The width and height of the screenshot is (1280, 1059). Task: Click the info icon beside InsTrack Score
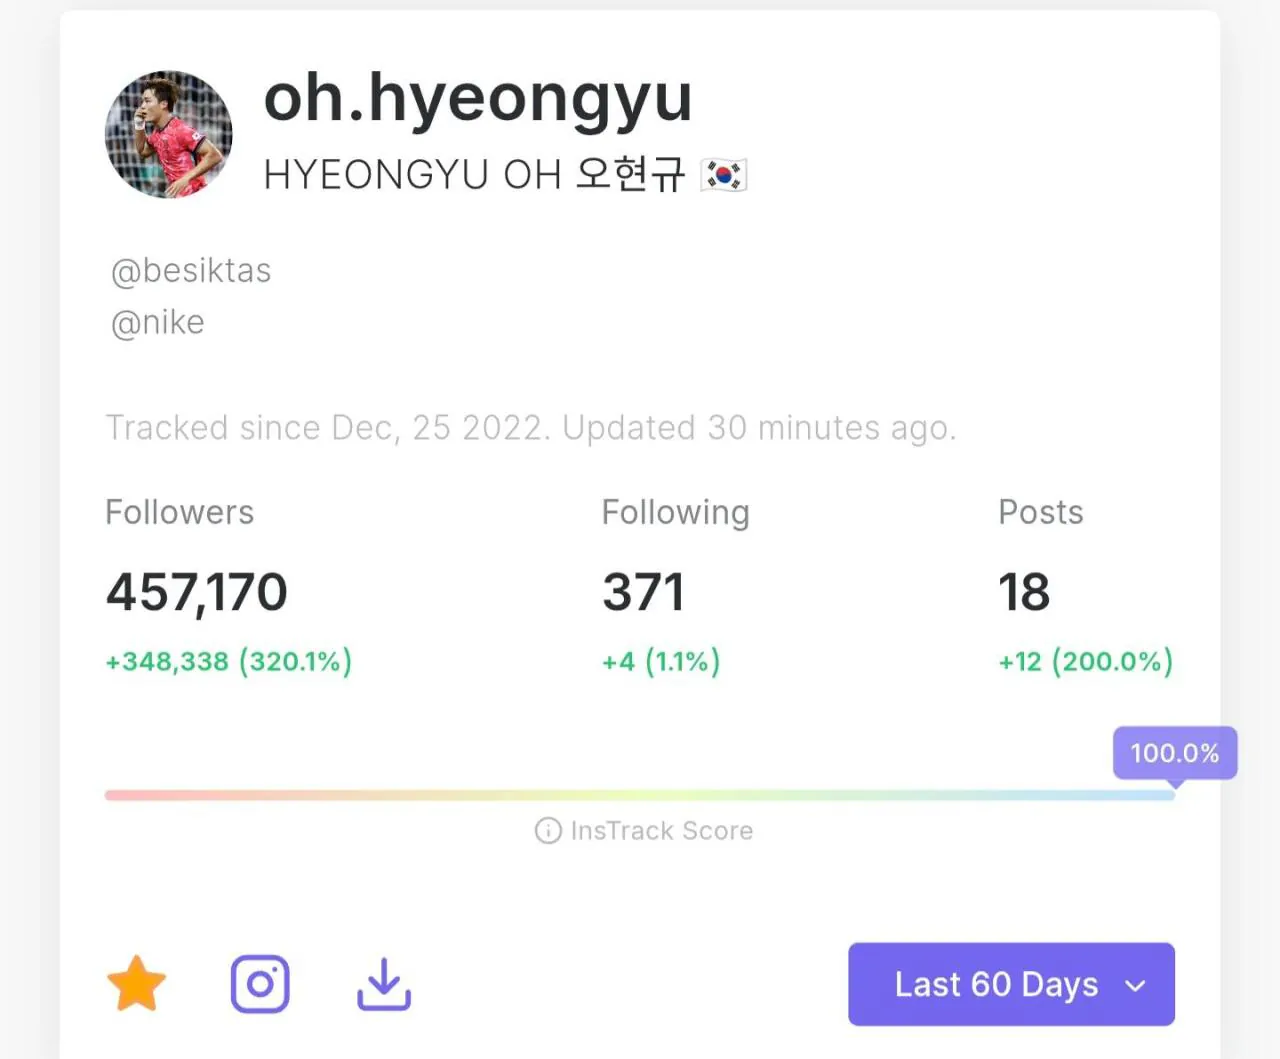tap(548, 831)
